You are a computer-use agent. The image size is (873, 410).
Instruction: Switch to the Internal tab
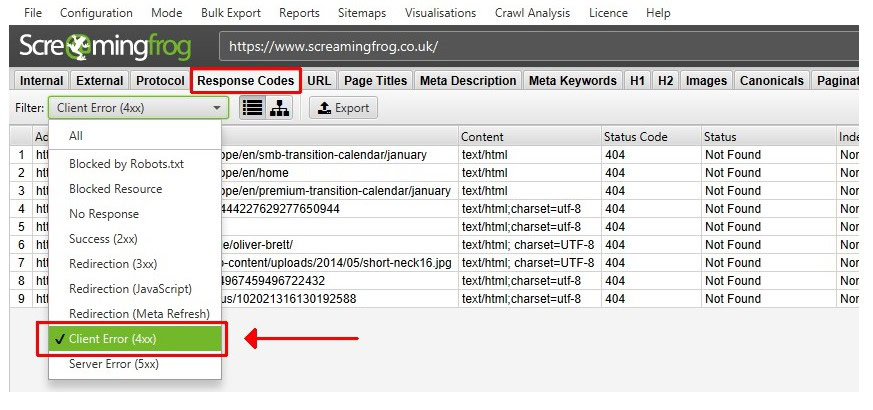click(41, 81)
